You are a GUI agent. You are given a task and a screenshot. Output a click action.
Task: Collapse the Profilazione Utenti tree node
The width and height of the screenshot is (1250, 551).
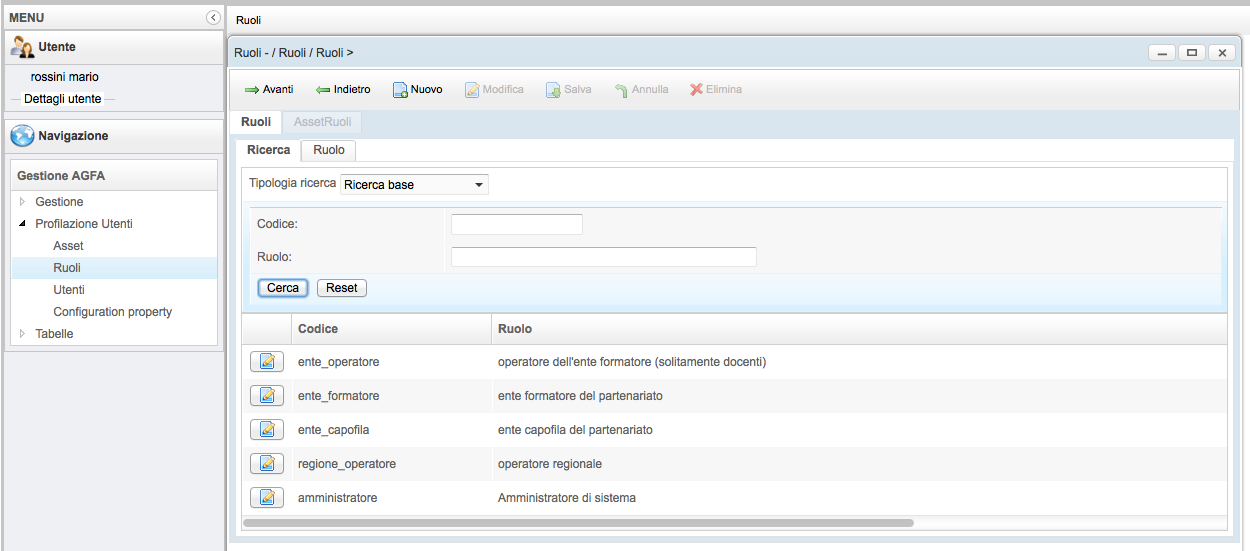click(23, 224)
